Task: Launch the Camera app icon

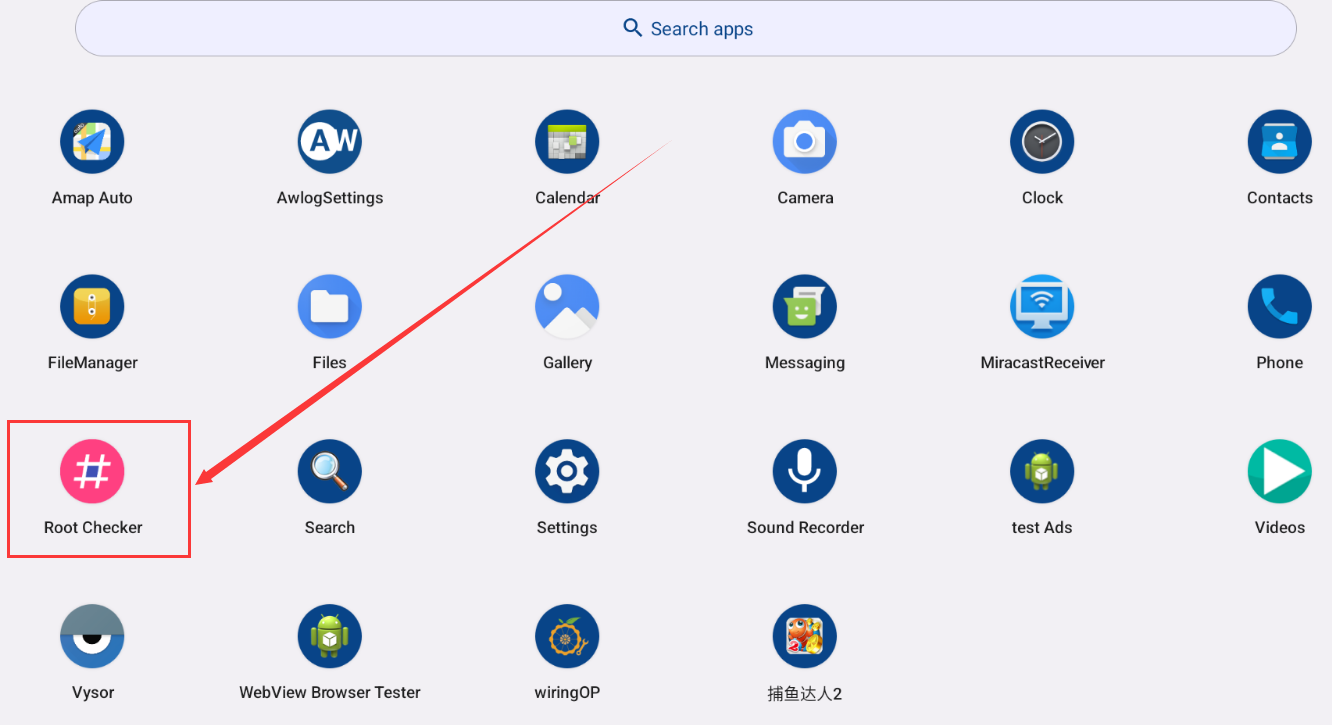Action: (804, 142)
